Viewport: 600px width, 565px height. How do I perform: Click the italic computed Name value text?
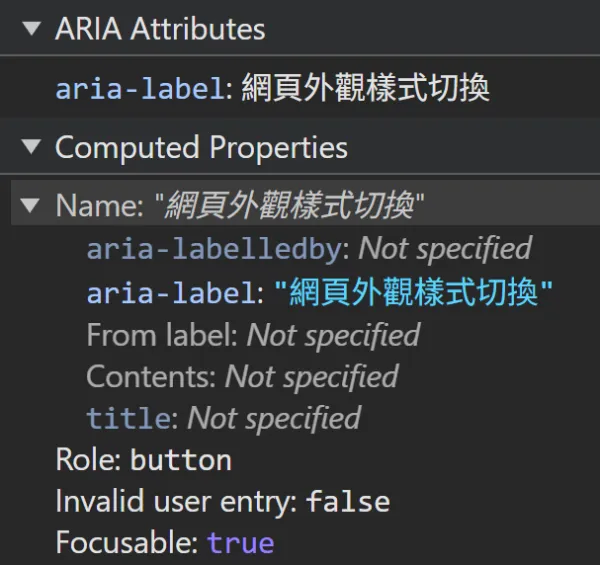290,206
